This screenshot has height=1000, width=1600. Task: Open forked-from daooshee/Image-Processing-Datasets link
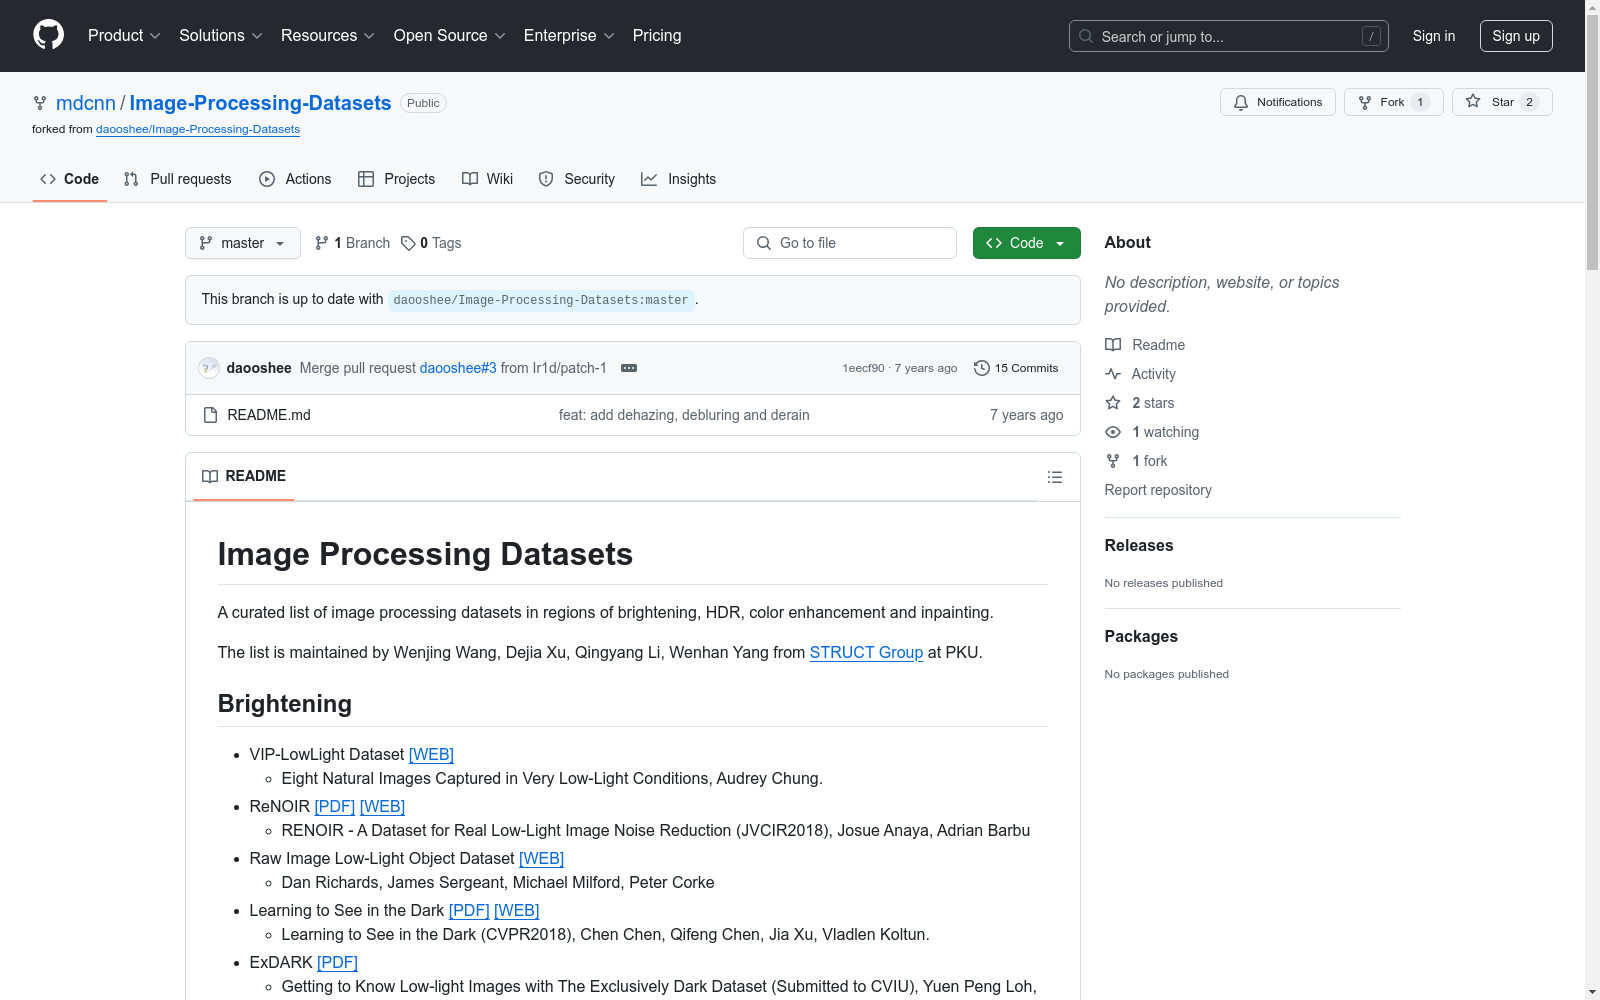click(x=198, y=129)
